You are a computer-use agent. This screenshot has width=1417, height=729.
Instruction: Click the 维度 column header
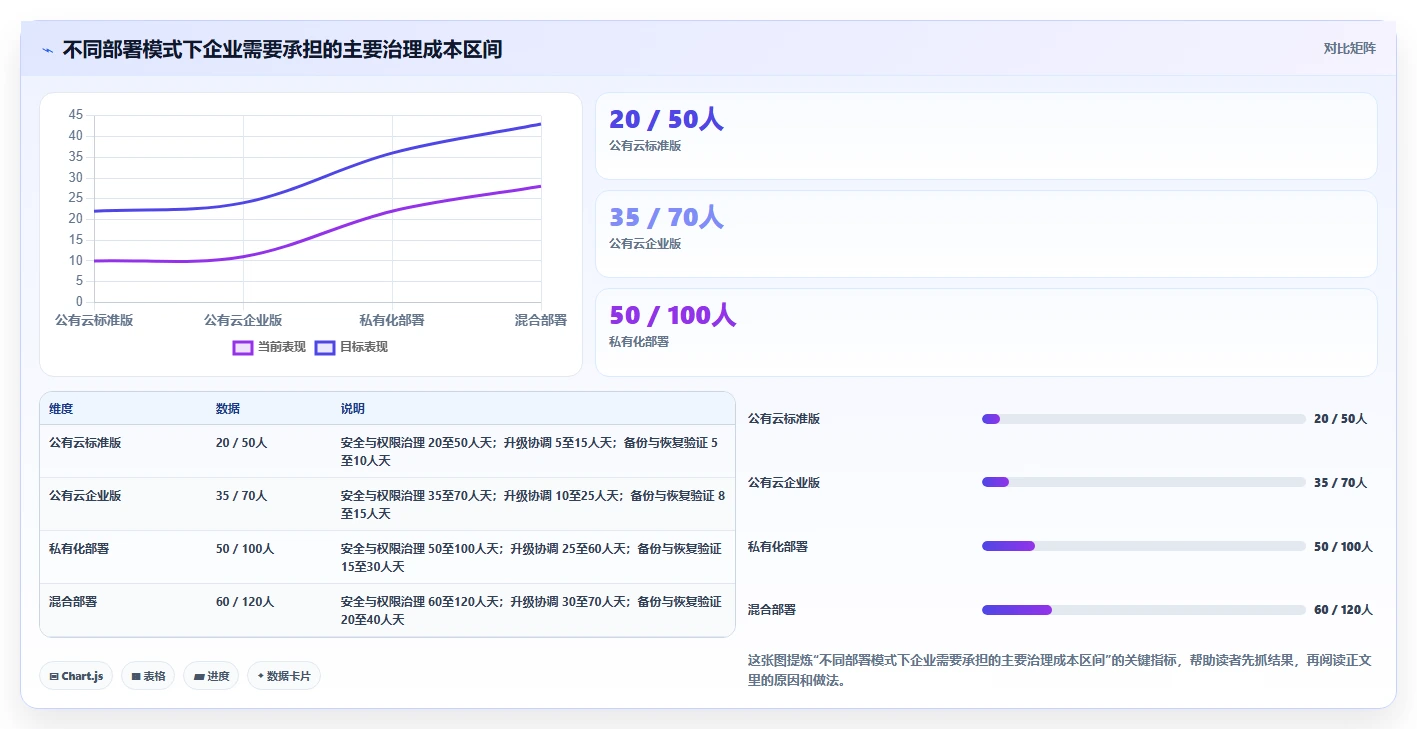(61, 409)
